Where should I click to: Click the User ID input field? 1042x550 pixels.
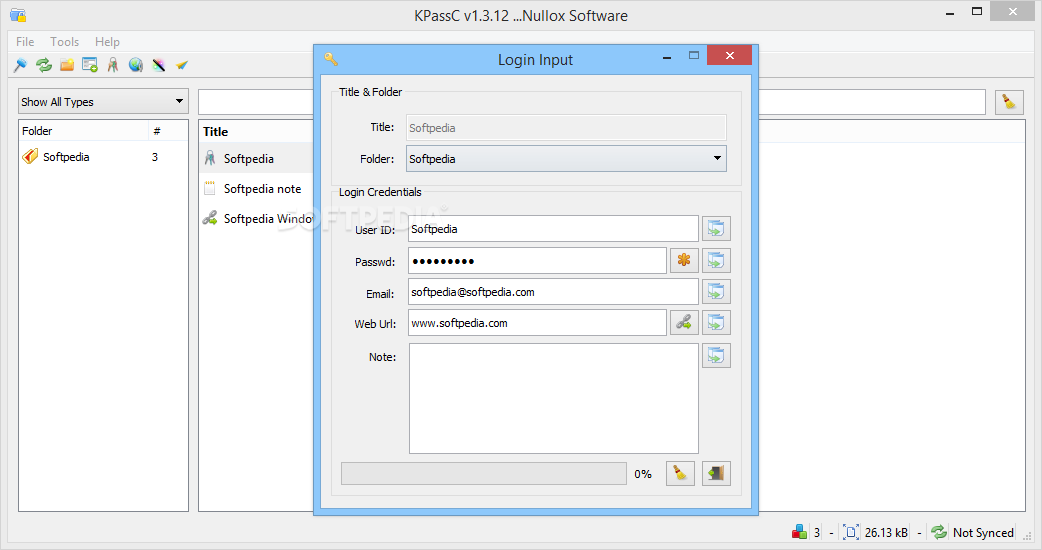553,229
